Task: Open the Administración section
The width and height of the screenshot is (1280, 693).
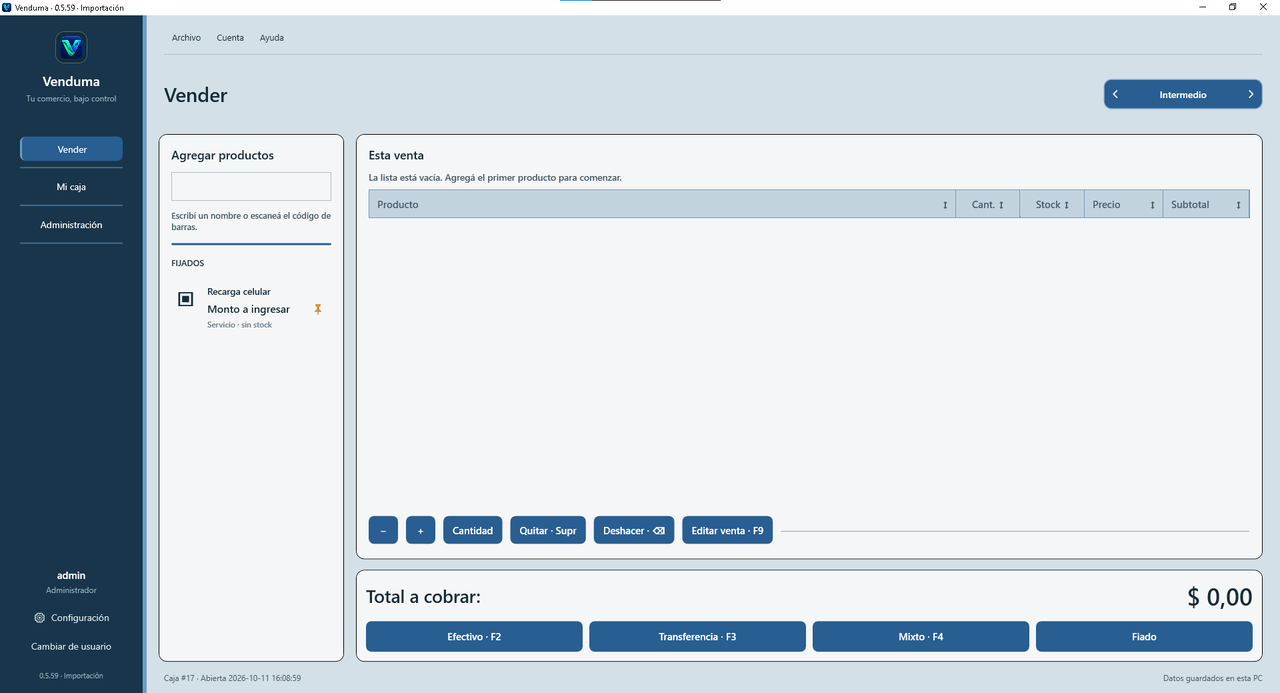Action: [71, 225]
